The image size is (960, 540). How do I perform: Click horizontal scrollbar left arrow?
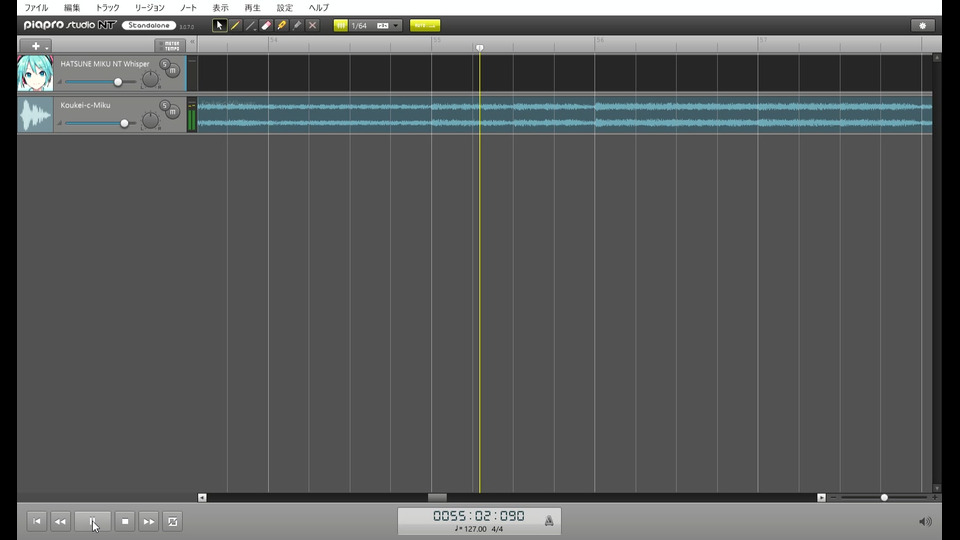point(202,498)
